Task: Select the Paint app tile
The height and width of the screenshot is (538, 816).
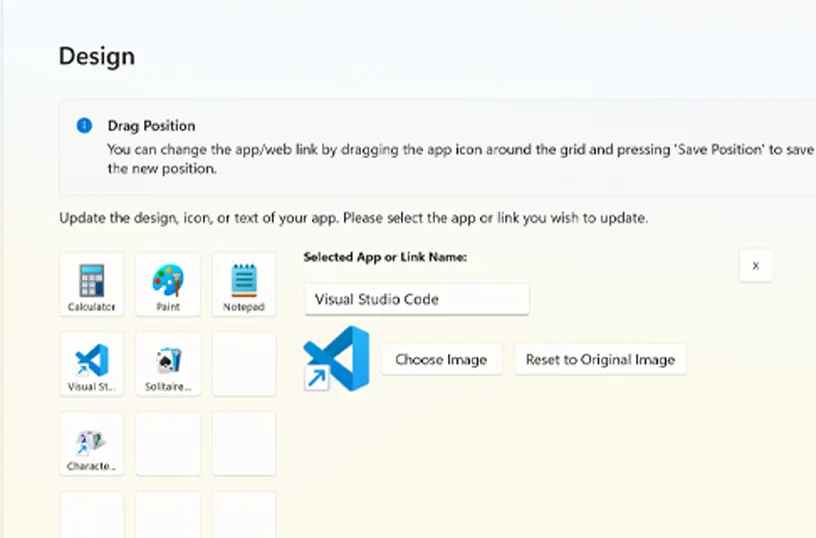Action: (168, 284)
